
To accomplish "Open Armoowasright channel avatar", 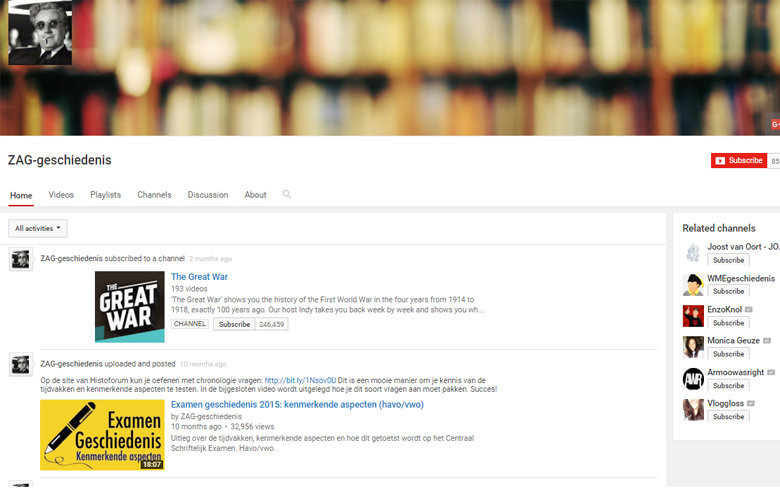I will click(x=693, y=379).
